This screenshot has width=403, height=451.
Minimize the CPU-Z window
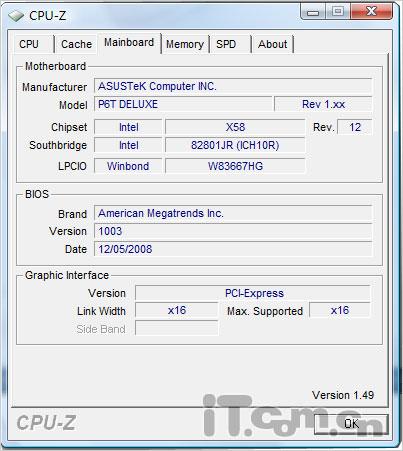(x=313, y=12)
